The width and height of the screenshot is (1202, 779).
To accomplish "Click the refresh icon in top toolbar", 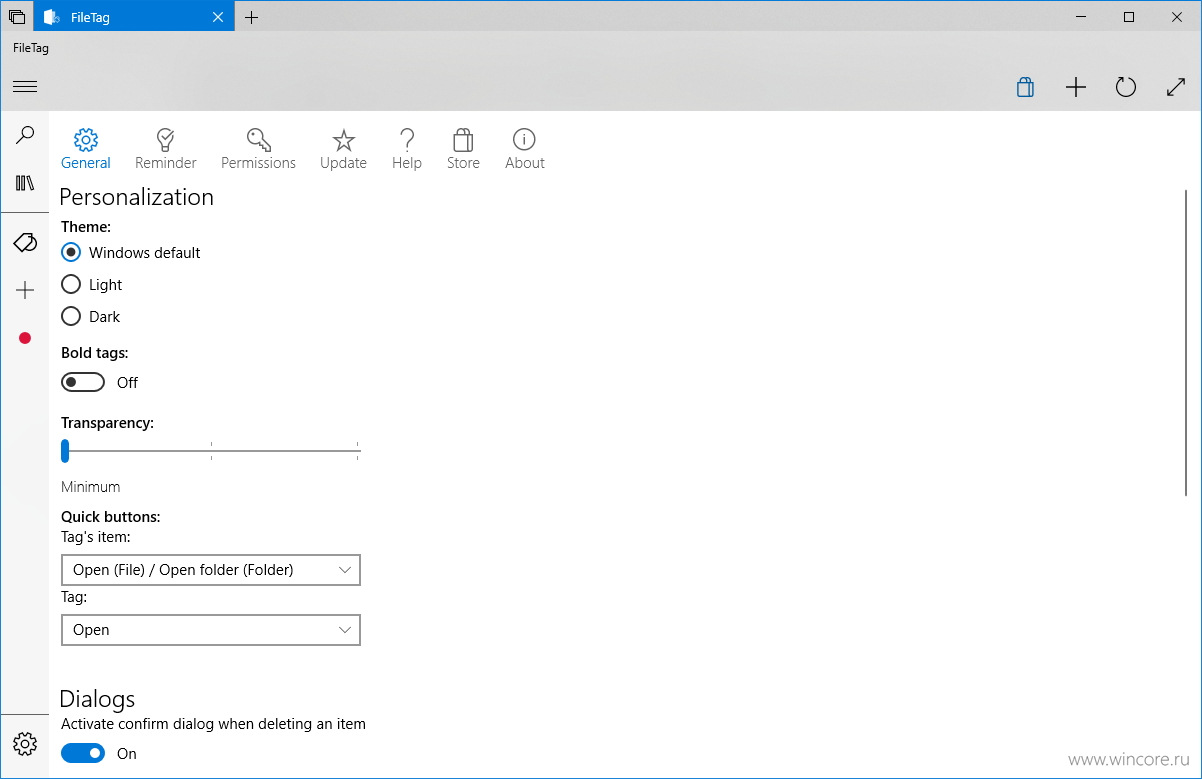I will 1126,87.
